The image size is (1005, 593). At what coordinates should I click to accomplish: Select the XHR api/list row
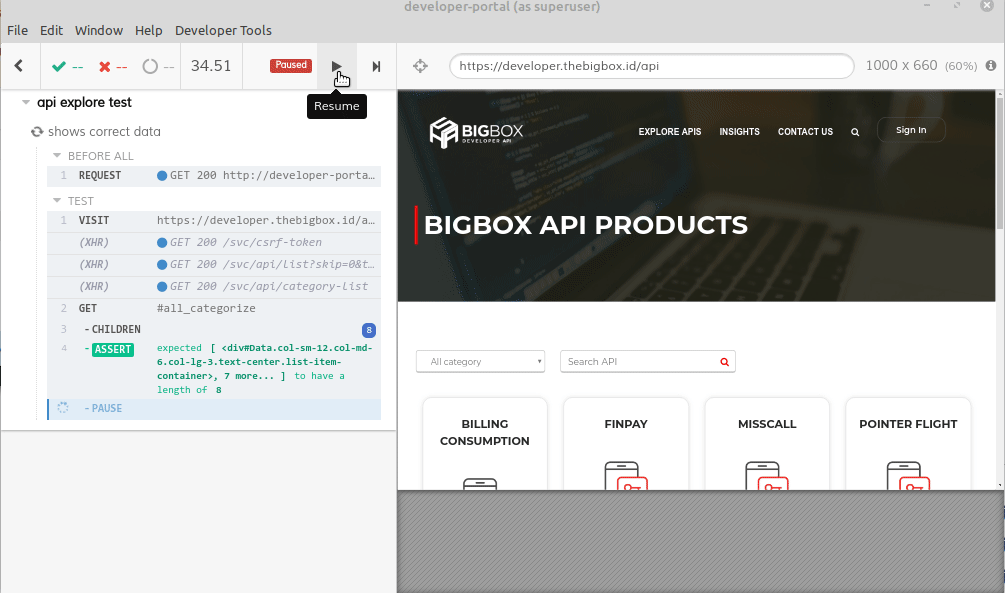point(214,264)
